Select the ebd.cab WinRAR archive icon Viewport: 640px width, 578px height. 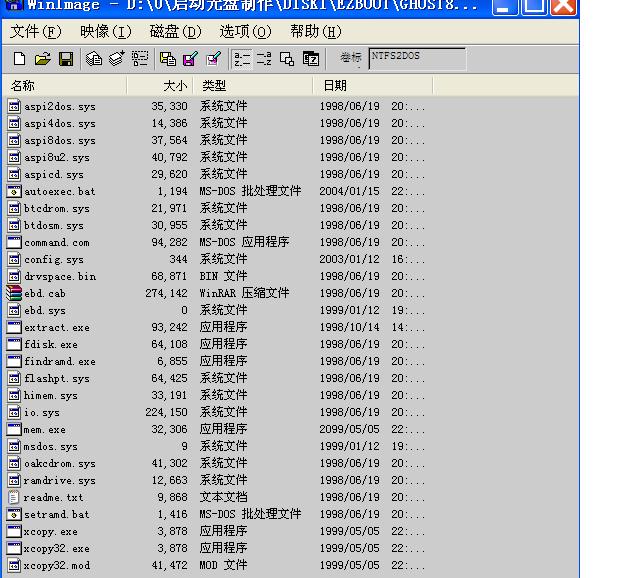14,293
